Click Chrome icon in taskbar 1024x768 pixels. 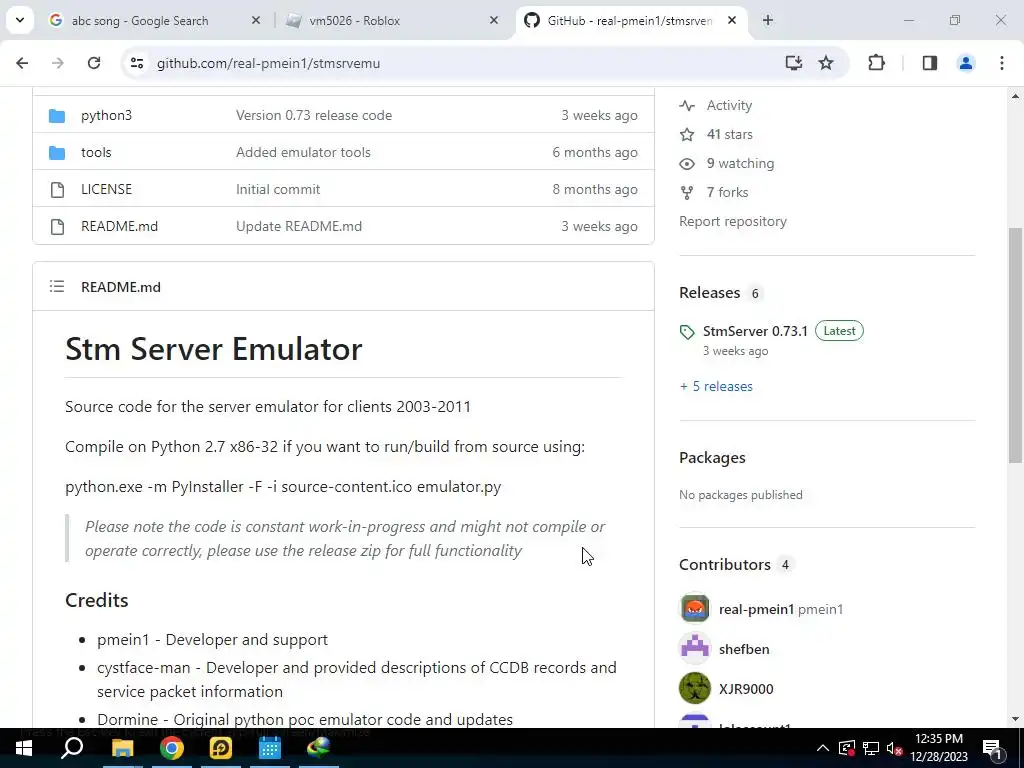(x=171, y=748)
